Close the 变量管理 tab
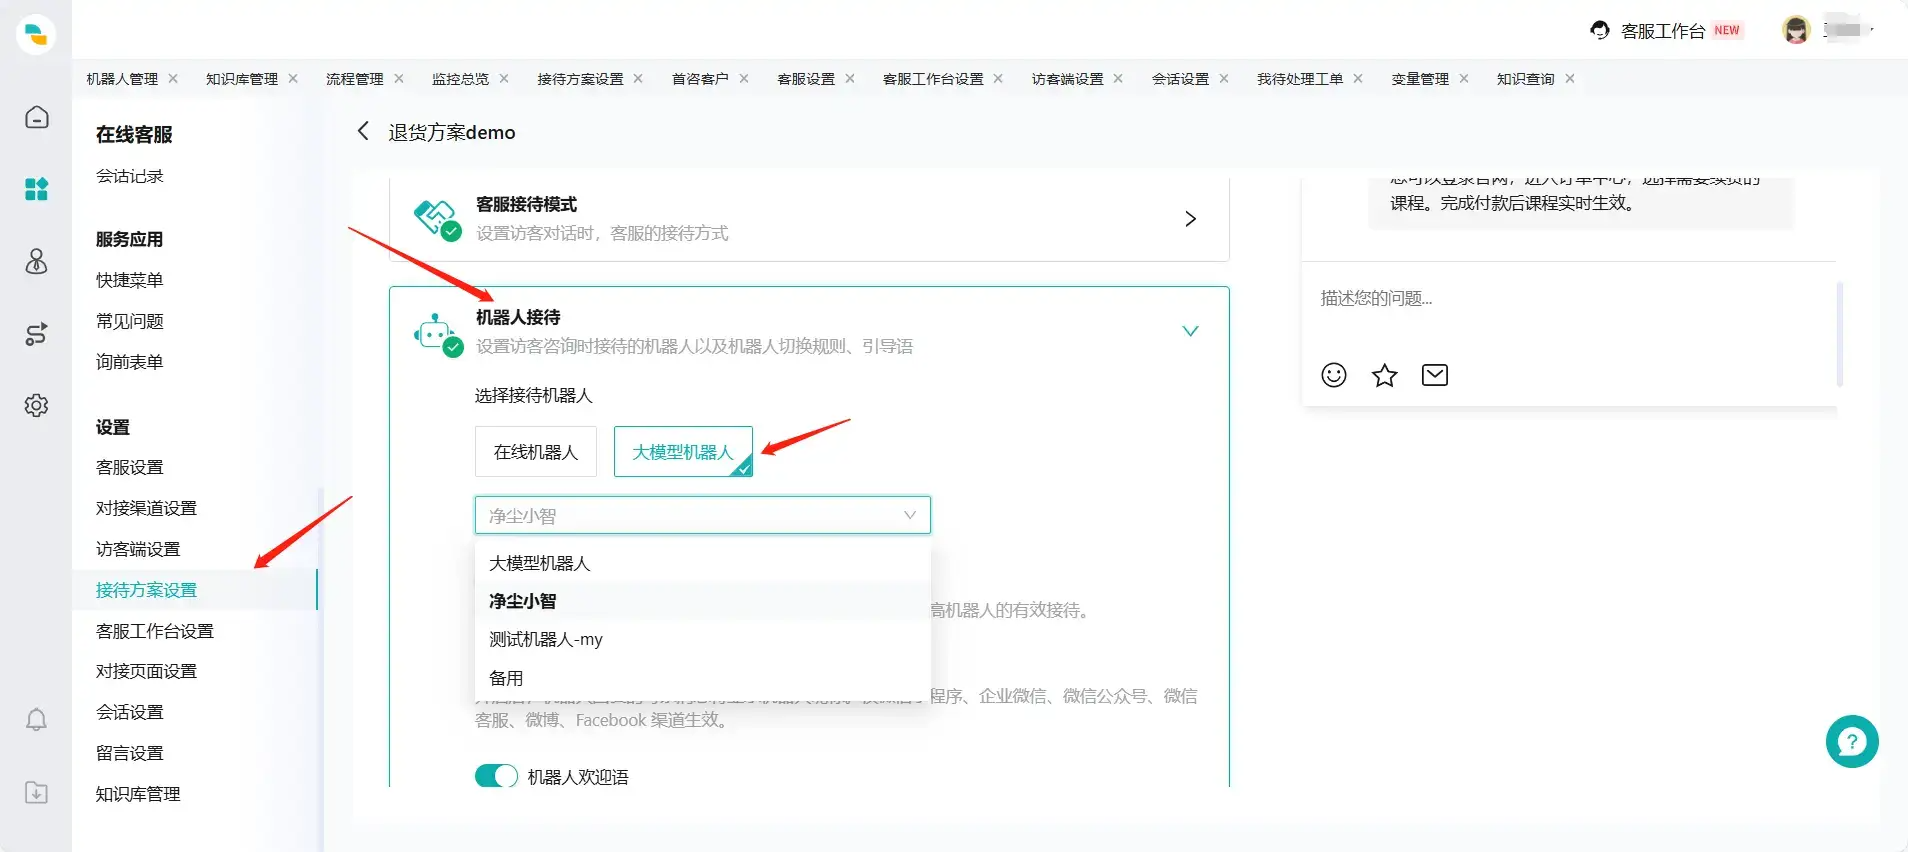Image resolution: width=1908 pixels, height=852 pixels. click(x=1464, y=78)
